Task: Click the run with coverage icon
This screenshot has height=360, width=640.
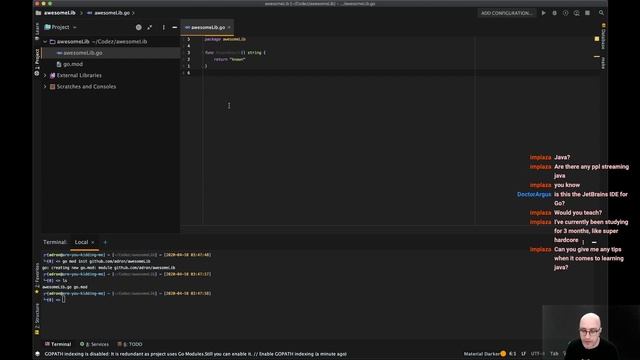Action: tap(565, 13)
